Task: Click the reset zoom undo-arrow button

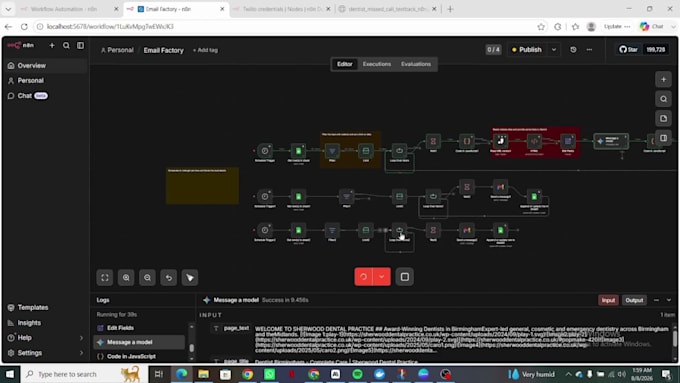Action: [169, 278]
